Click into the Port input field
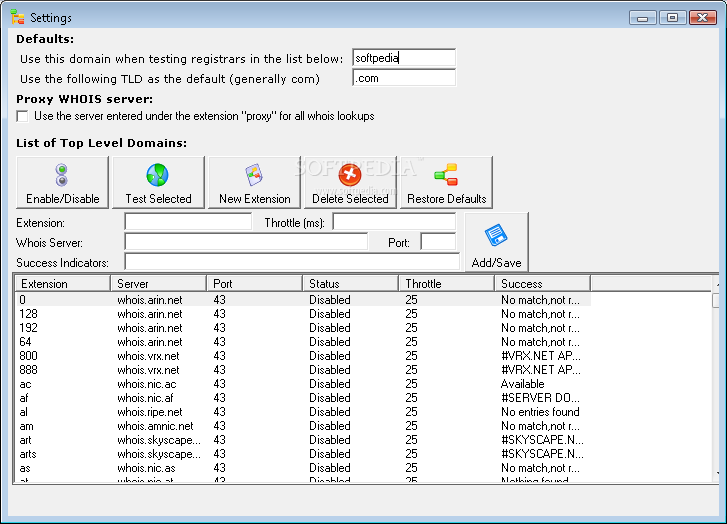The width and height of the screenshot is (727, 524). coord(438,242)
